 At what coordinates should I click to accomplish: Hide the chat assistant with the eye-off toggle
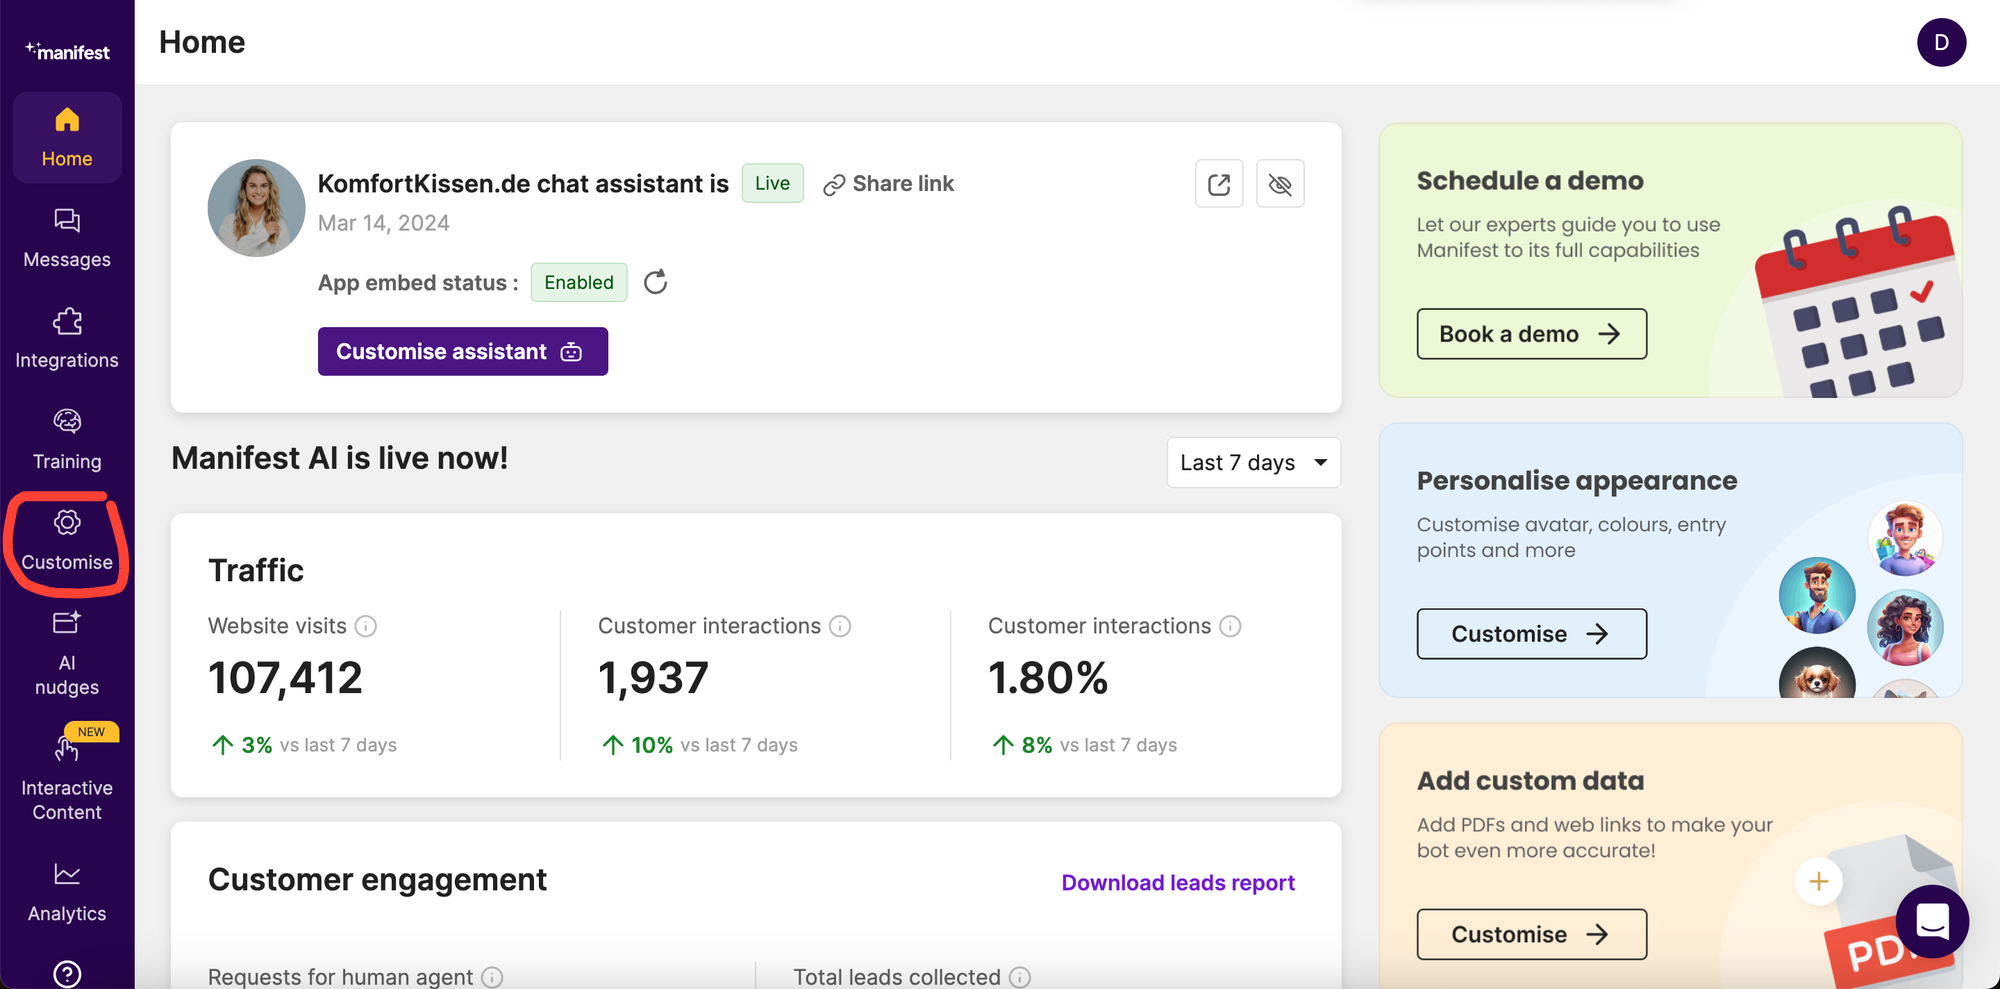(1280, 183)
